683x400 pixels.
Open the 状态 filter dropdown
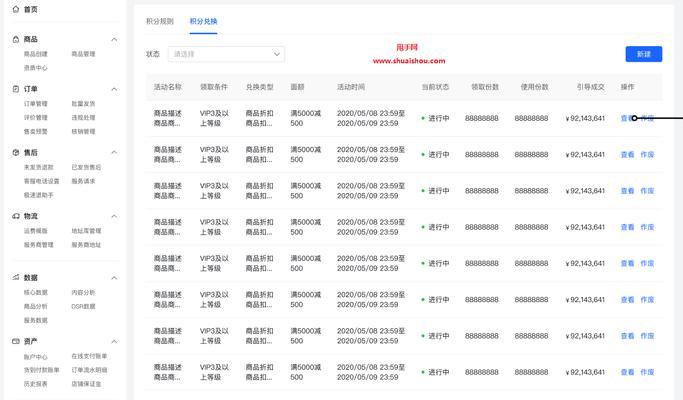(x=227, y=54)
